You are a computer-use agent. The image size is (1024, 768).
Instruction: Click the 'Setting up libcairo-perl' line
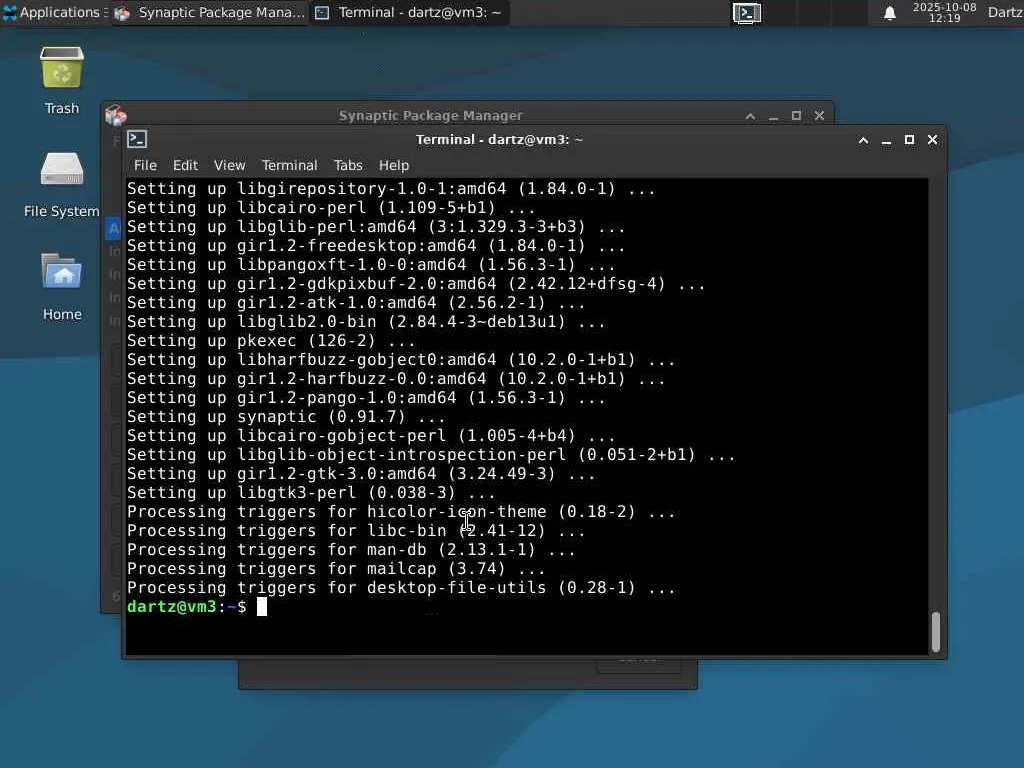331,208
